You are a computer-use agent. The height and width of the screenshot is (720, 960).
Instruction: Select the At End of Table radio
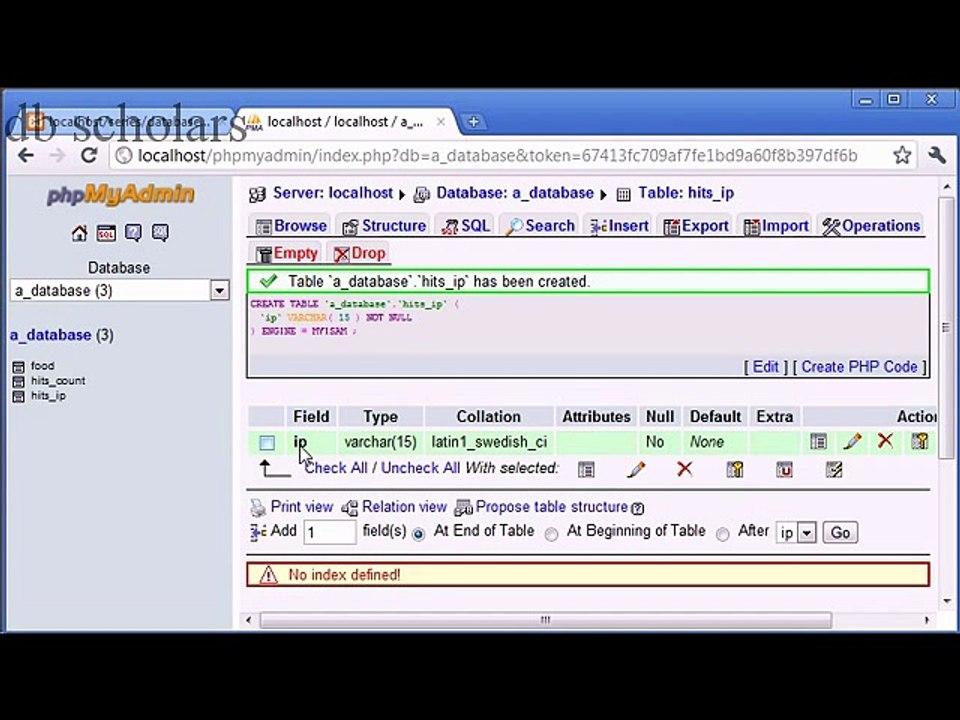(x=418, y=534)
